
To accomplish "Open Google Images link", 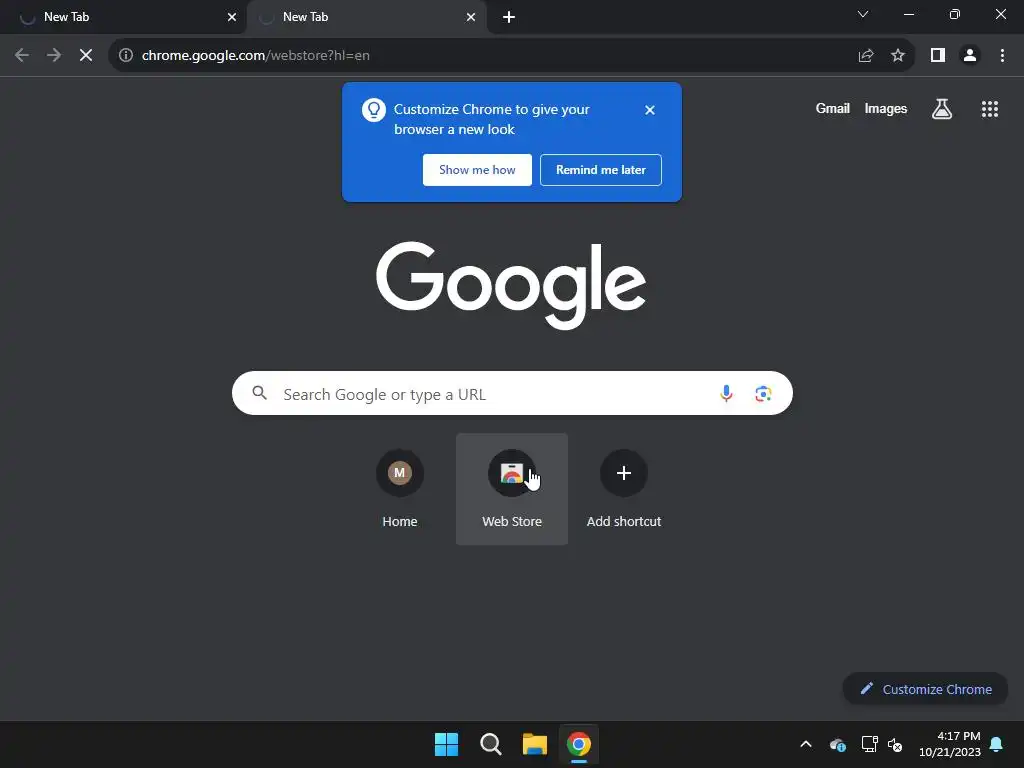I will click(x=886, y=108).
